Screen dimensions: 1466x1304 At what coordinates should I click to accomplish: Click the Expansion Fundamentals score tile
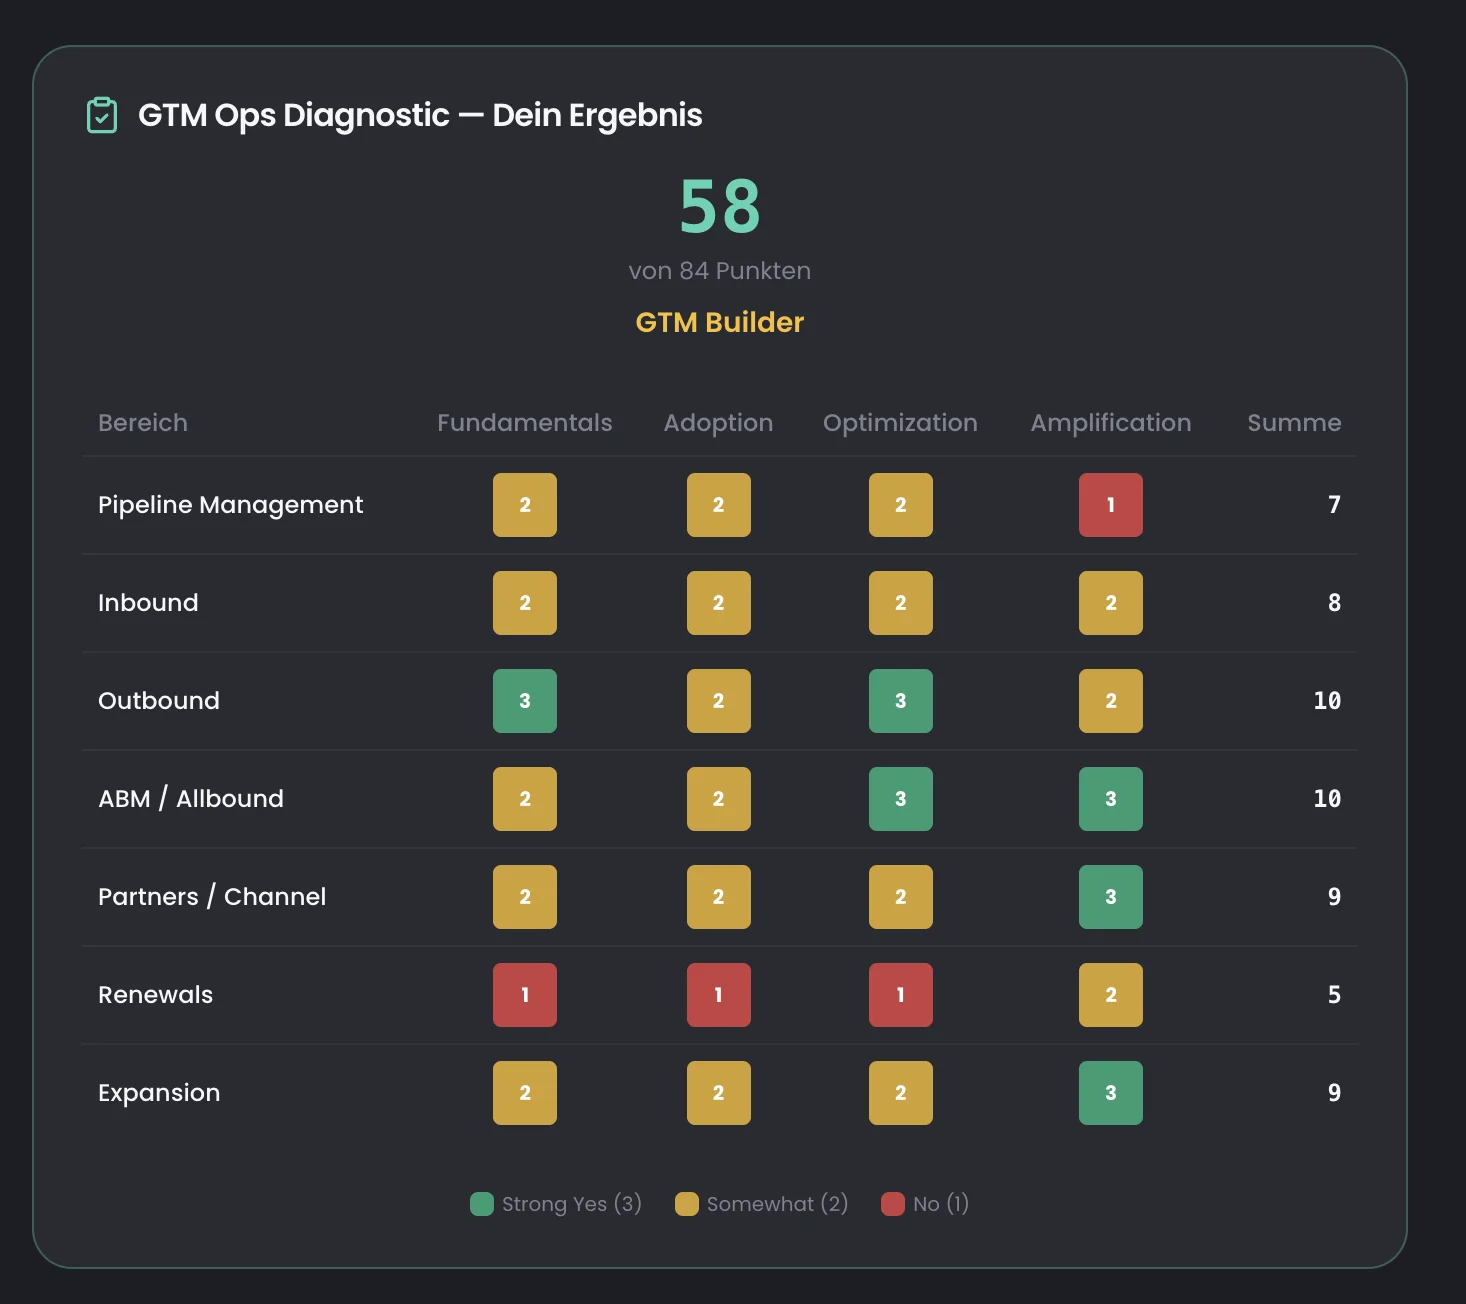[525, 1093]
